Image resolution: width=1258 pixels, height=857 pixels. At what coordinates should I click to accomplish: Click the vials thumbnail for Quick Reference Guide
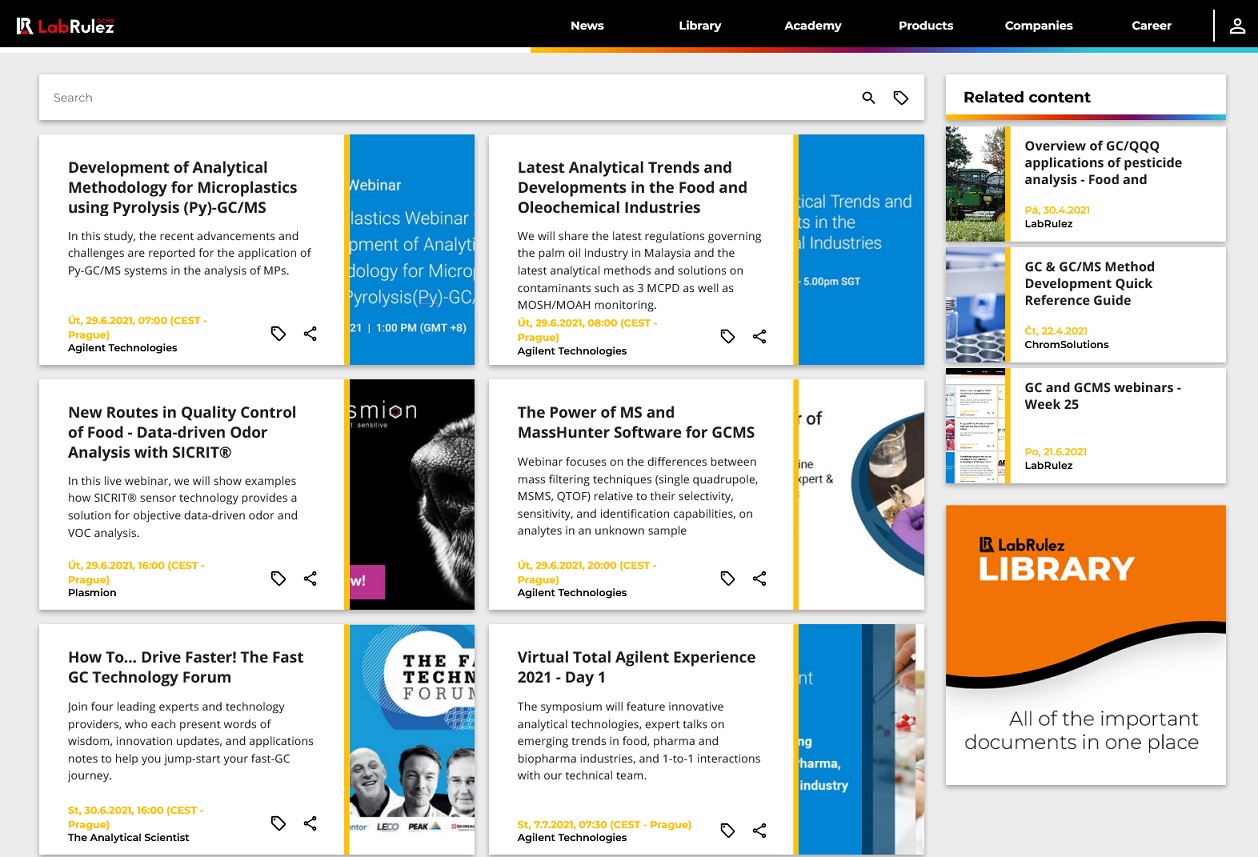(975, 305)
